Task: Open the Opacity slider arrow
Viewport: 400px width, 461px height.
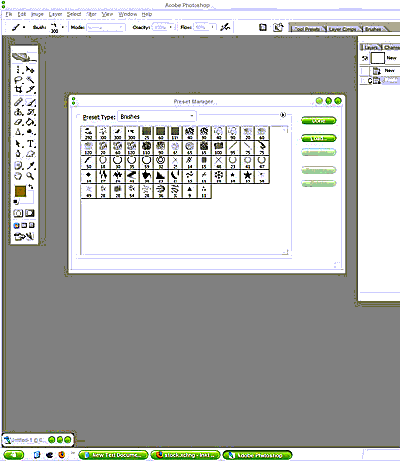Action: point(171,27)
